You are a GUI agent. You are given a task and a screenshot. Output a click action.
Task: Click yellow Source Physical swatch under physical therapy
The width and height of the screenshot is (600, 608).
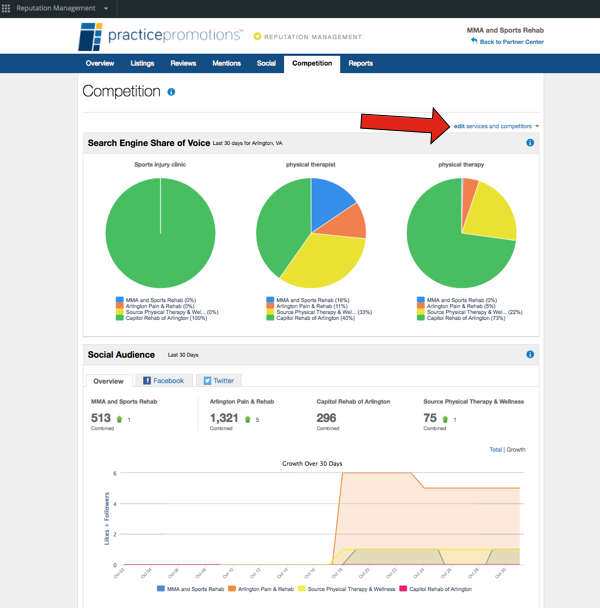tap(420, 312)
